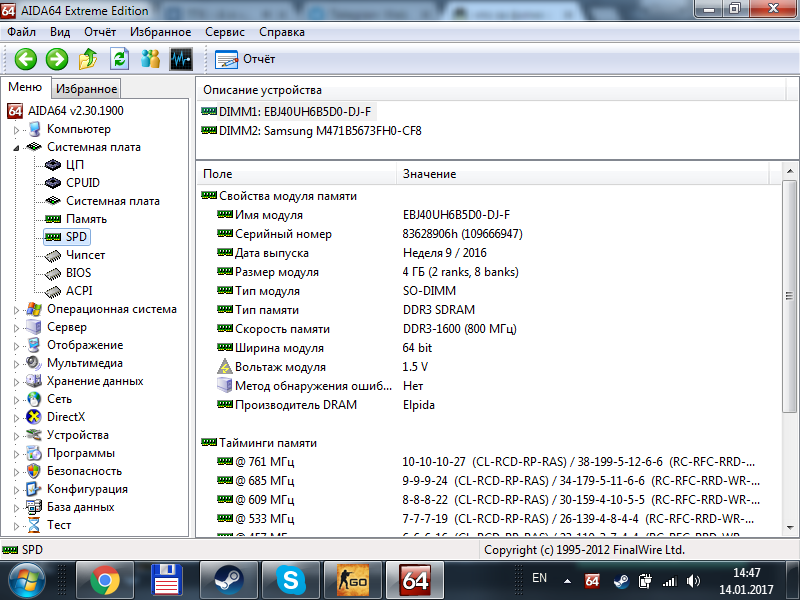
Task: Click the scroll-up arrow of details pane
Action: click(x=789, y=171)
